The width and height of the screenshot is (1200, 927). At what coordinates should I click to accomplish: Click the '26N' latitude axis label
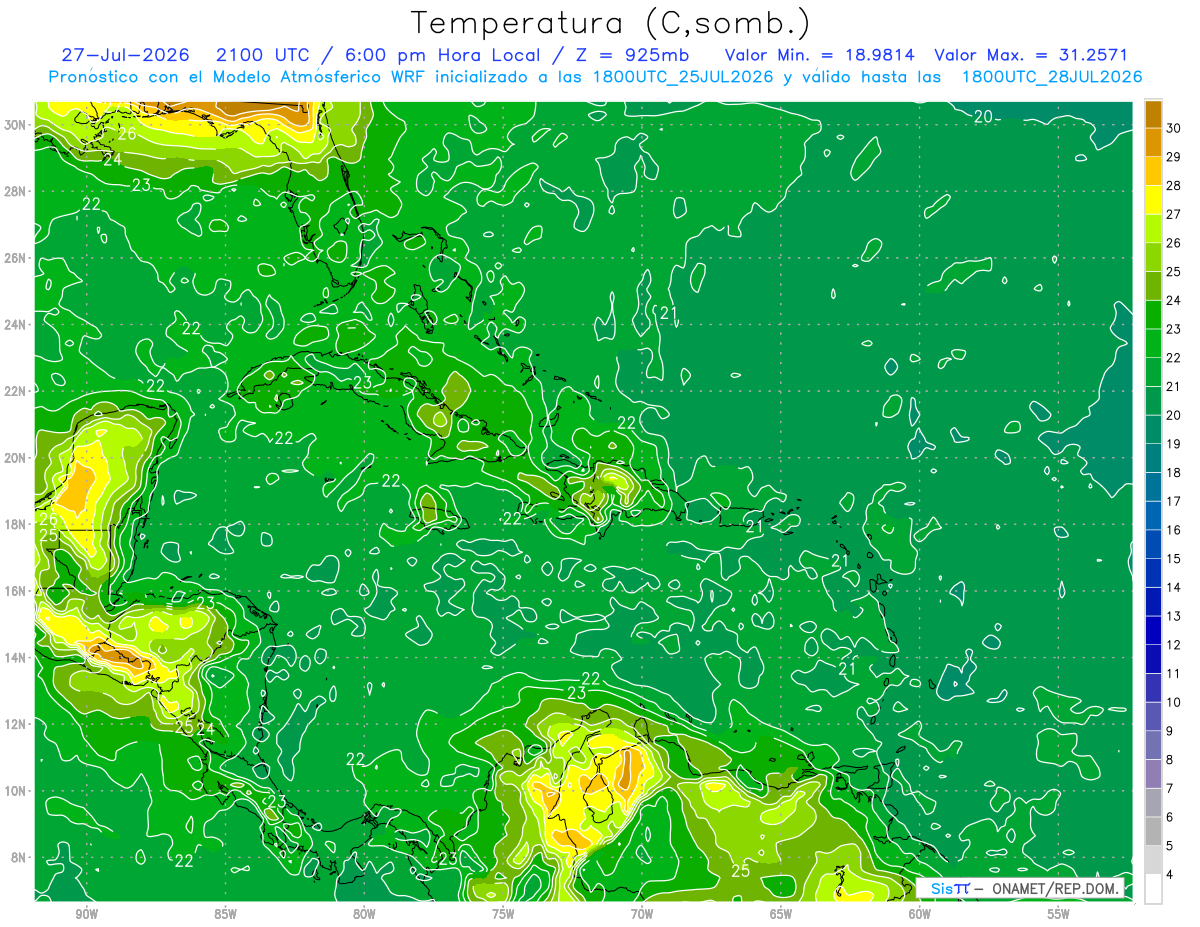coord(17,258)
